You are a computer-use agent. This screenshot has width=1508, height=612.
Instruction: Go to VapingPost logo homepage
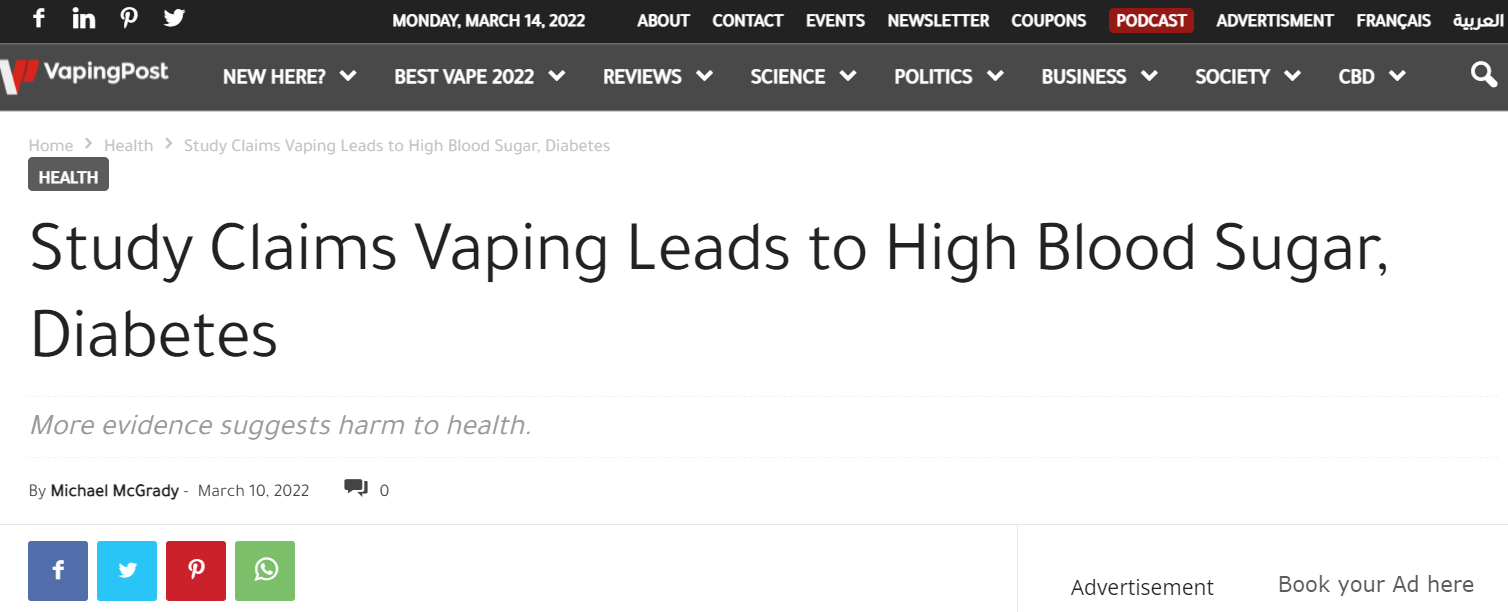(x=86, y=73)
